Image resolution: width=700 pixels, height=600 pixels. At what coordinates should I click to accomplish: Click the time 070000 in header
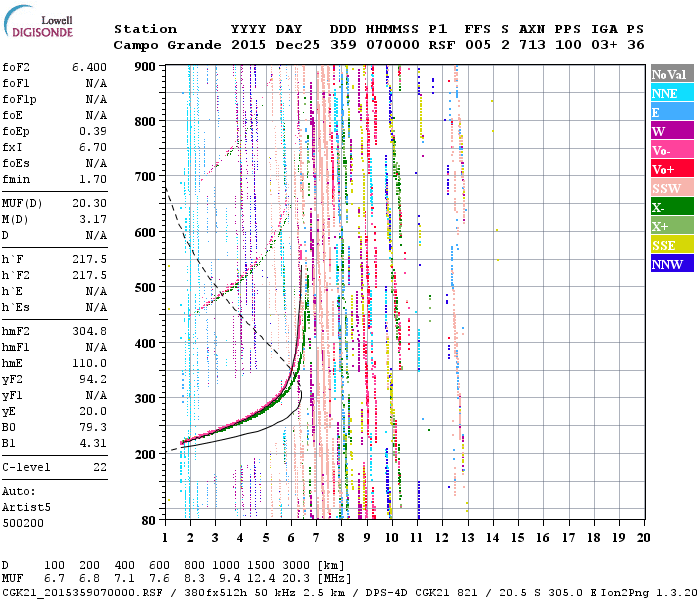click(392, 45)
